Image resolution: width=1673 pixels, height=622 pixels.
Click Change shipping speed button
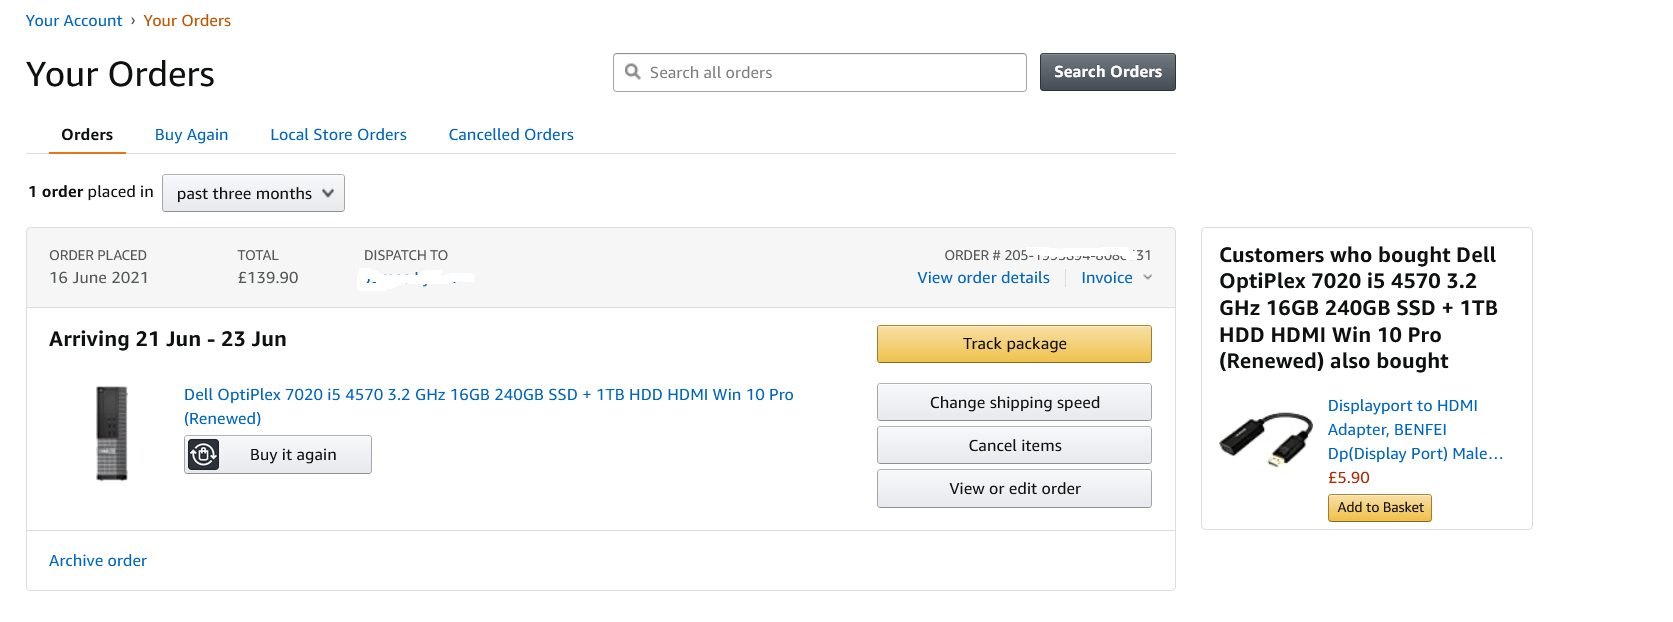point(1014,402)
